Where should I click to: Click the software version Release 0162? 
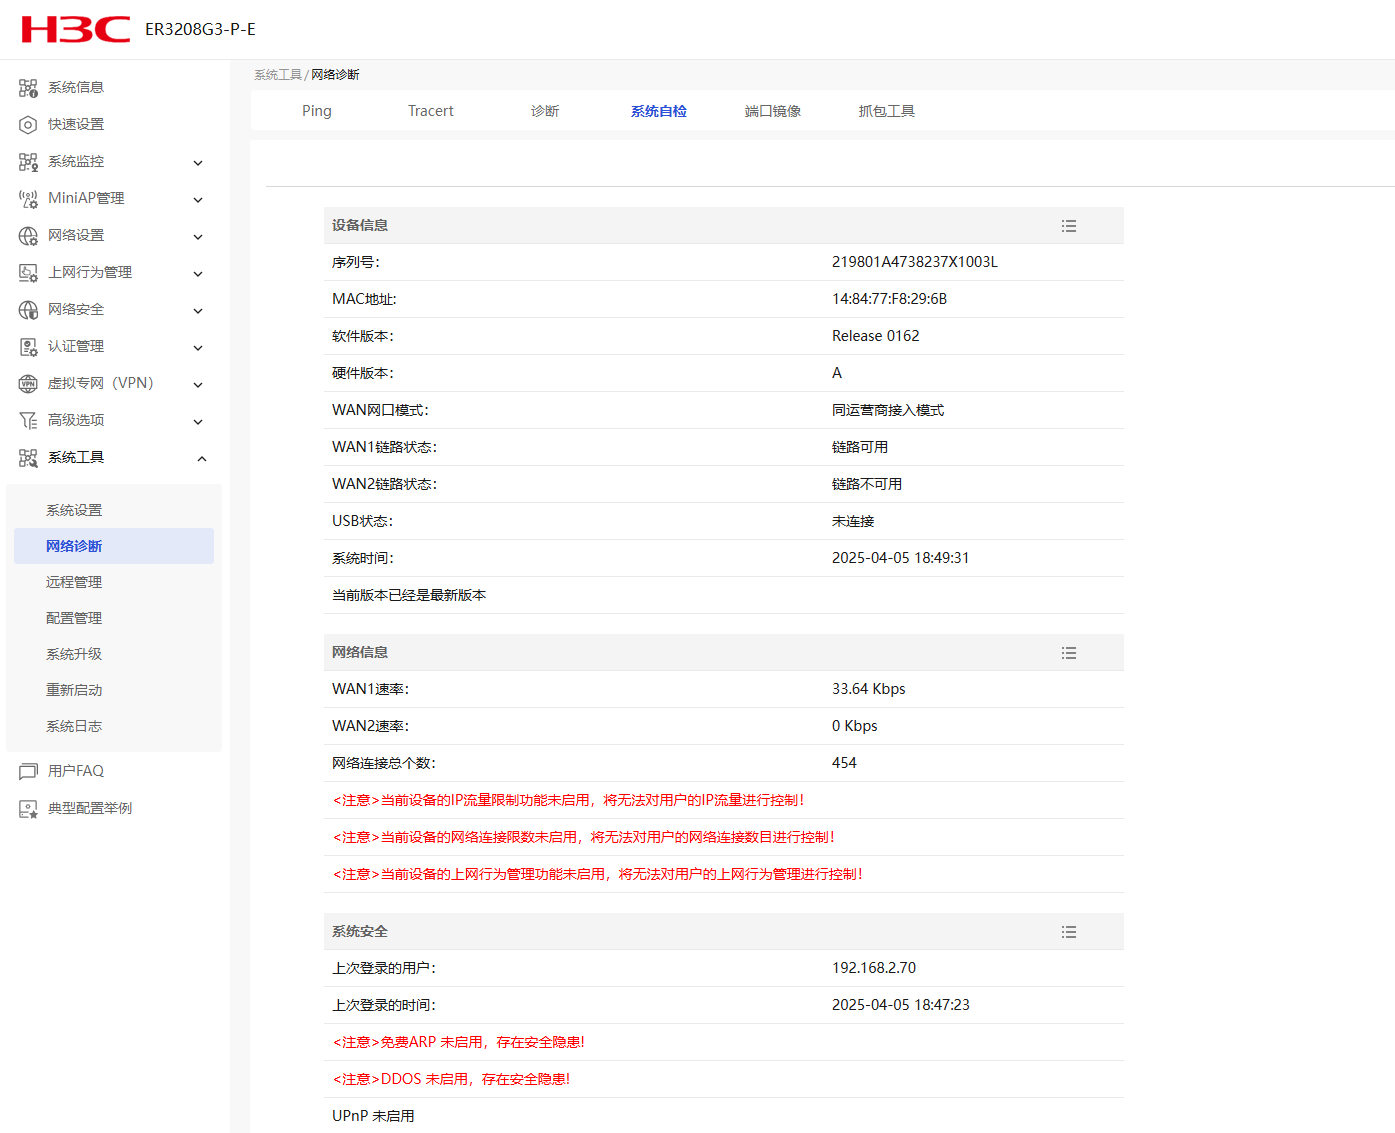[x=875, y=336]
